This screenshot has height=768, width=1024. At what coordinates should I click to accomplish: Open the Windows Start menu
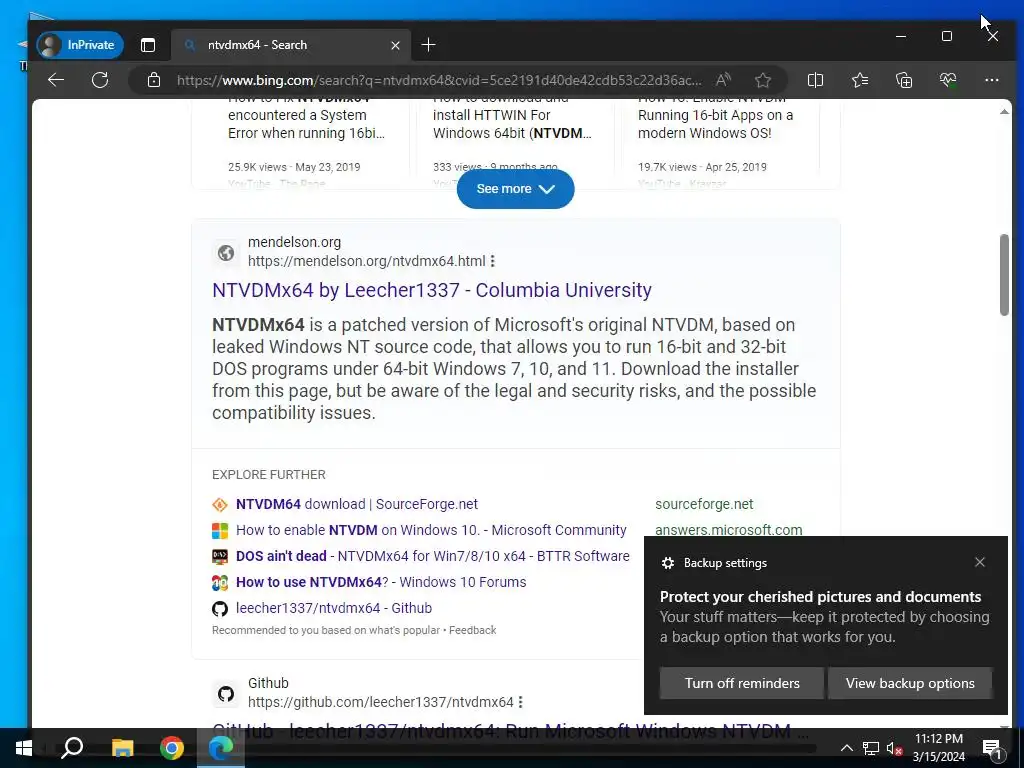pyautogui.click(x=24, y=748)
